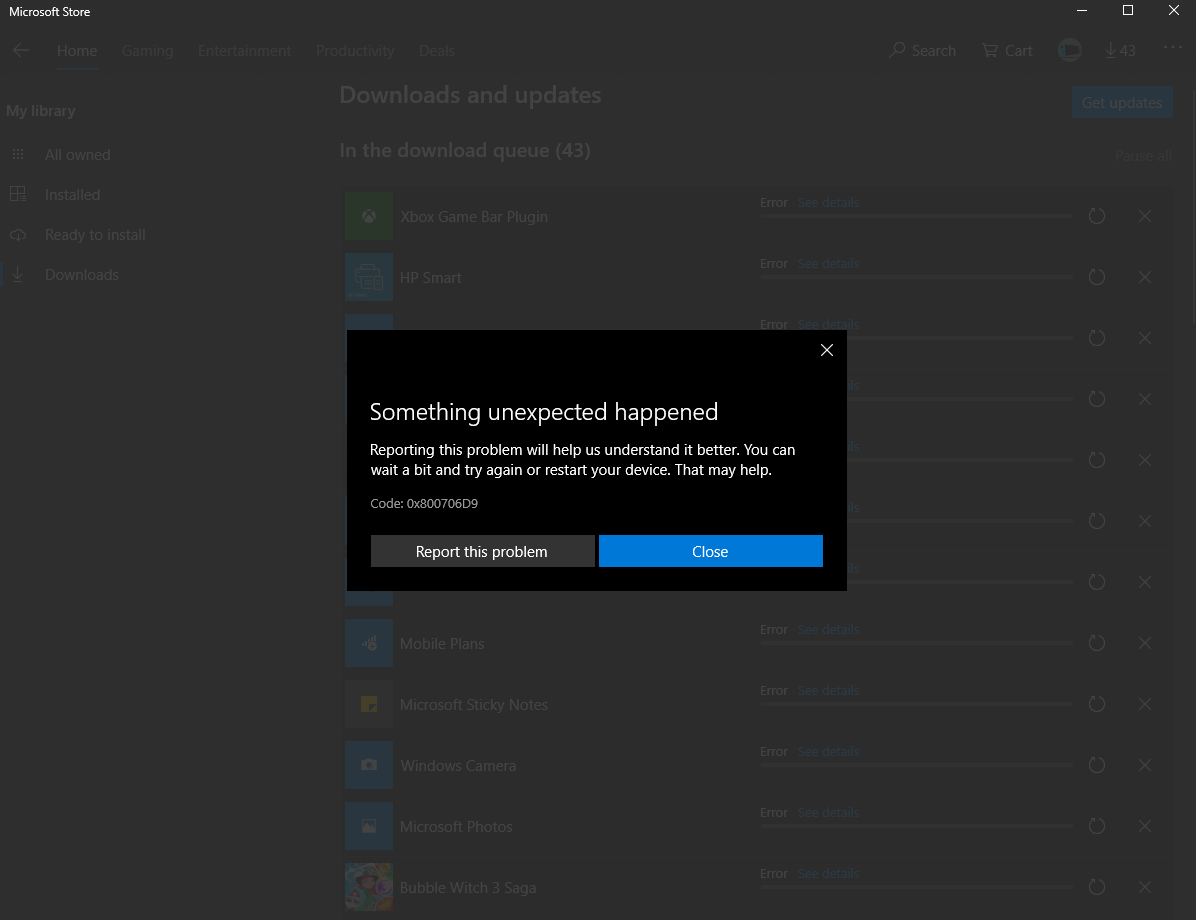Open Xbox Game Bar Plugin app icon
1196x920 pixels.
pyautogui.click(x=369, y=216)
